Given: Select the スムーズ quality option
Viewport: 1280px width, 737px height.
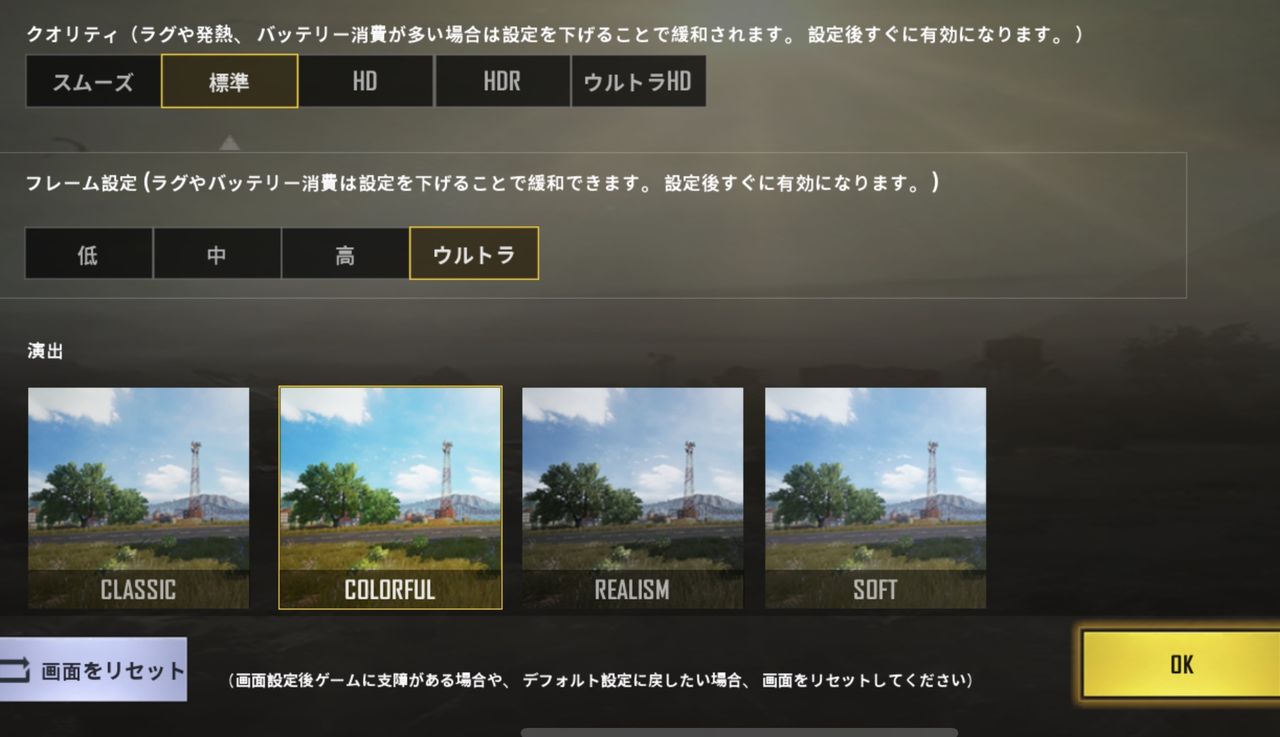Looking at the screenshot, I should pos(93,81).
